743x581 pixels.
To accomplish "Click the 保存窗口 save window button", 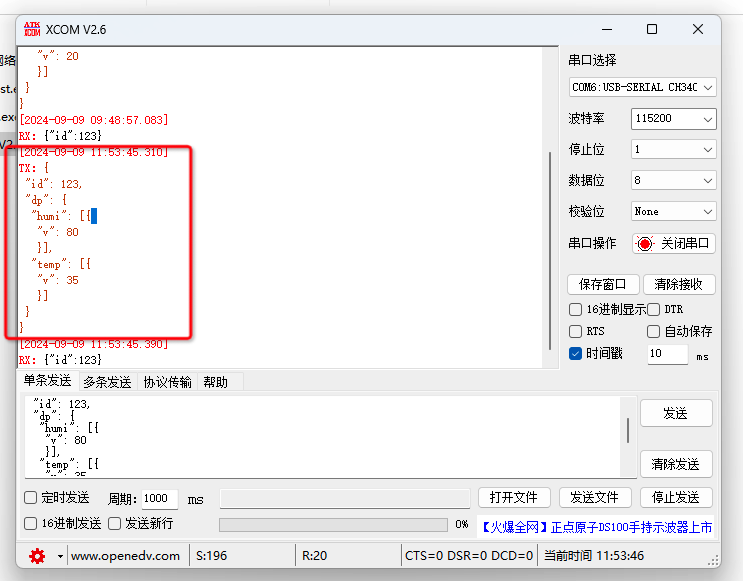I will click(602, 285).
